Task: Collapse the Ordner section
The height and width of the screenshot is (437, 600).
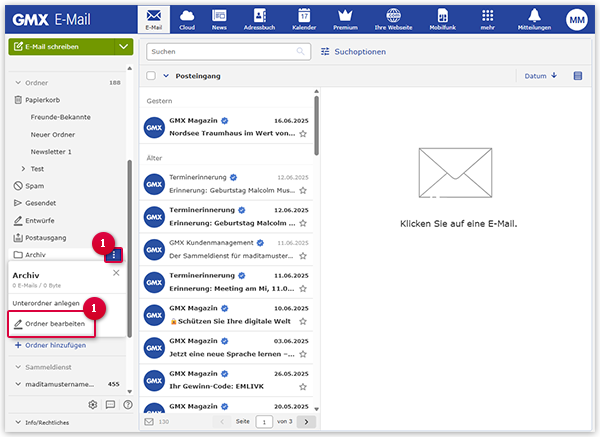Action: [x=18, y=83]
